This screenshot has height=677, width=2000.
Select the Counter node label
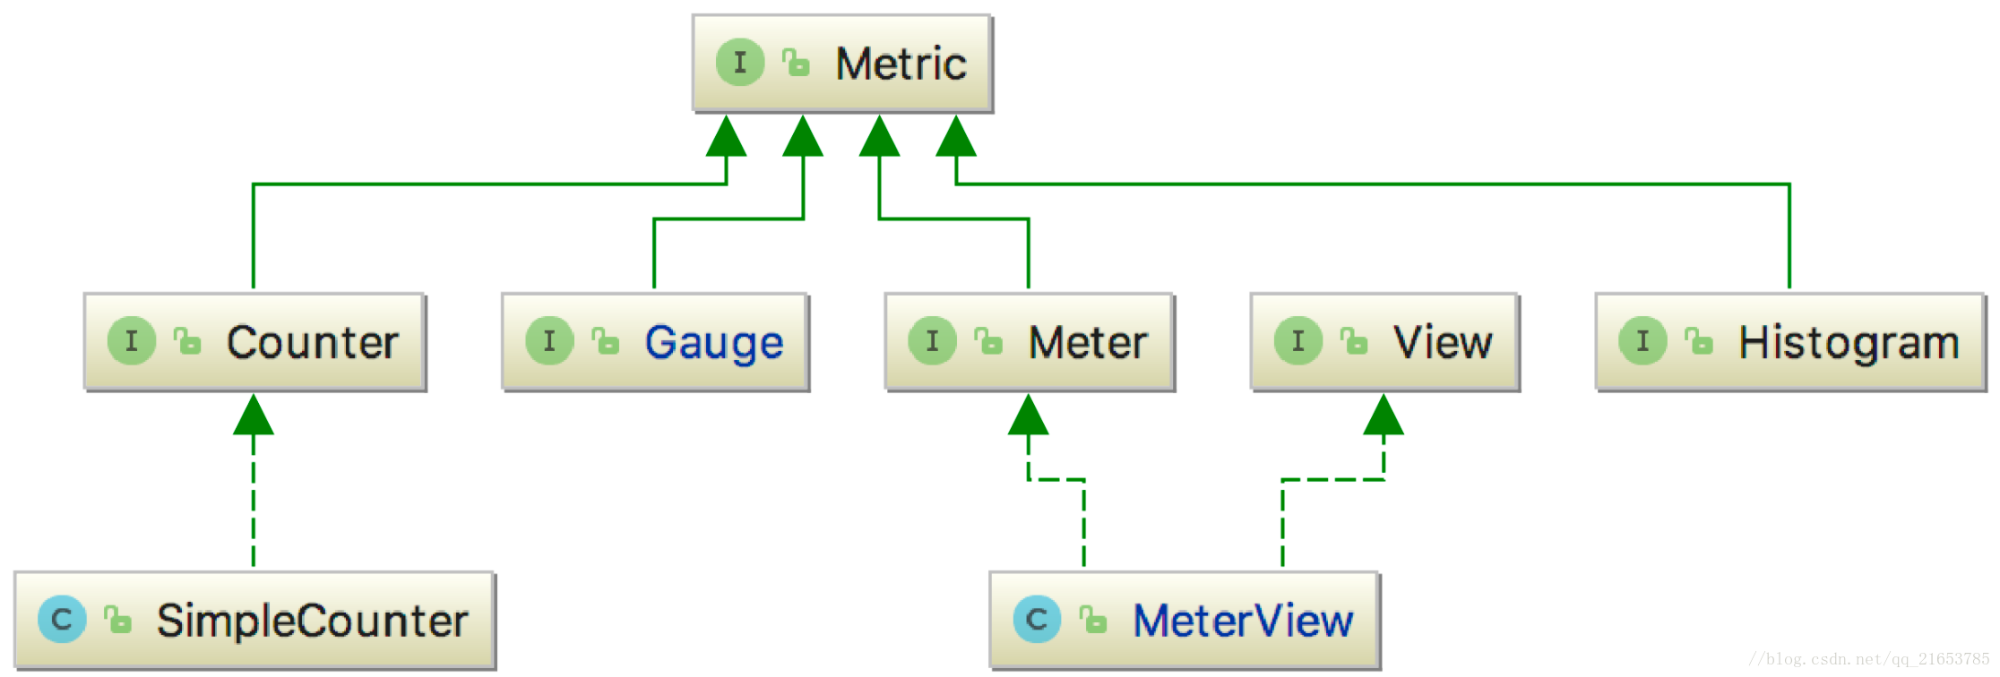coord(312,342)
